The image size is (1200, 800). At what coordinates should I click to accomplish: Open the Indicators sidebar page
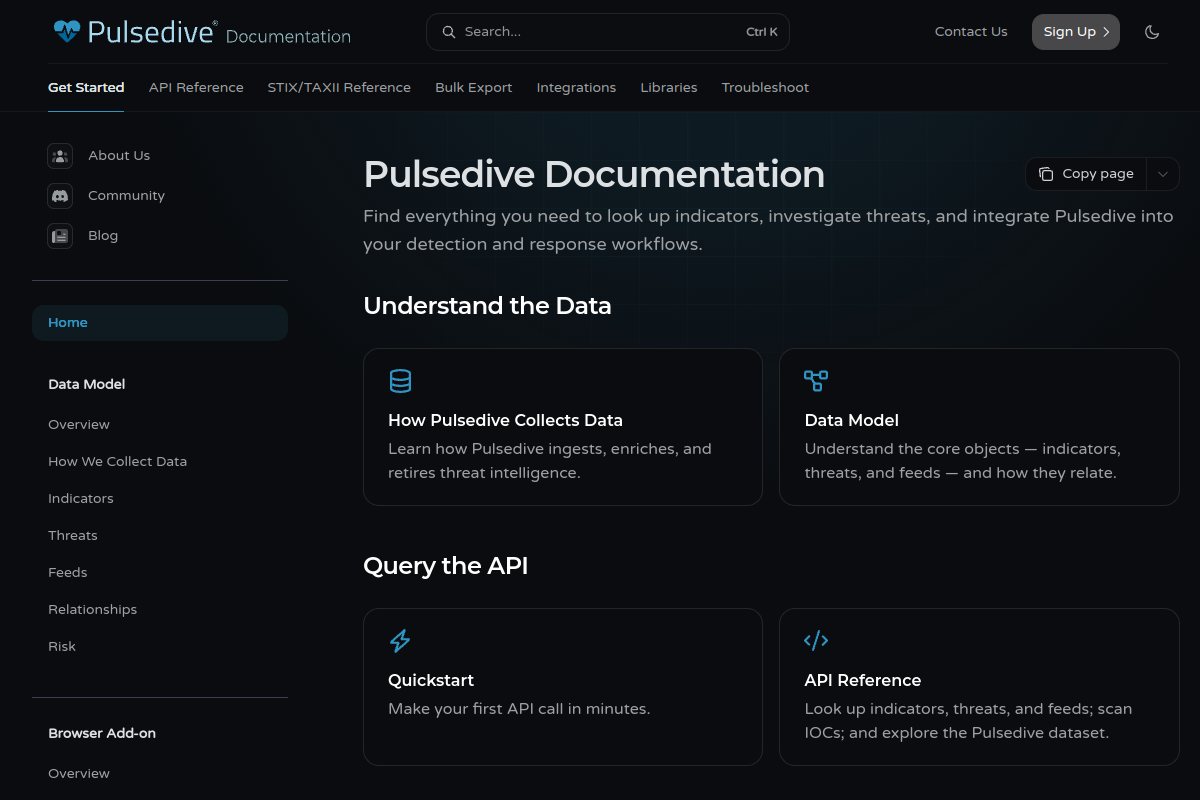tap(81, 499)
